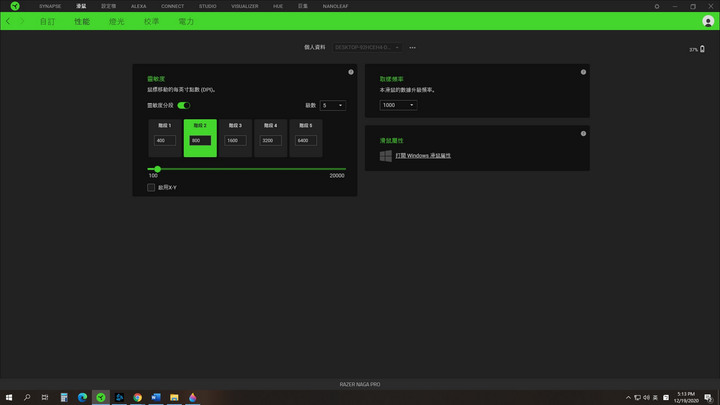Open the Windows Start menu
720x405 pixels.
[x=9, y=397]
